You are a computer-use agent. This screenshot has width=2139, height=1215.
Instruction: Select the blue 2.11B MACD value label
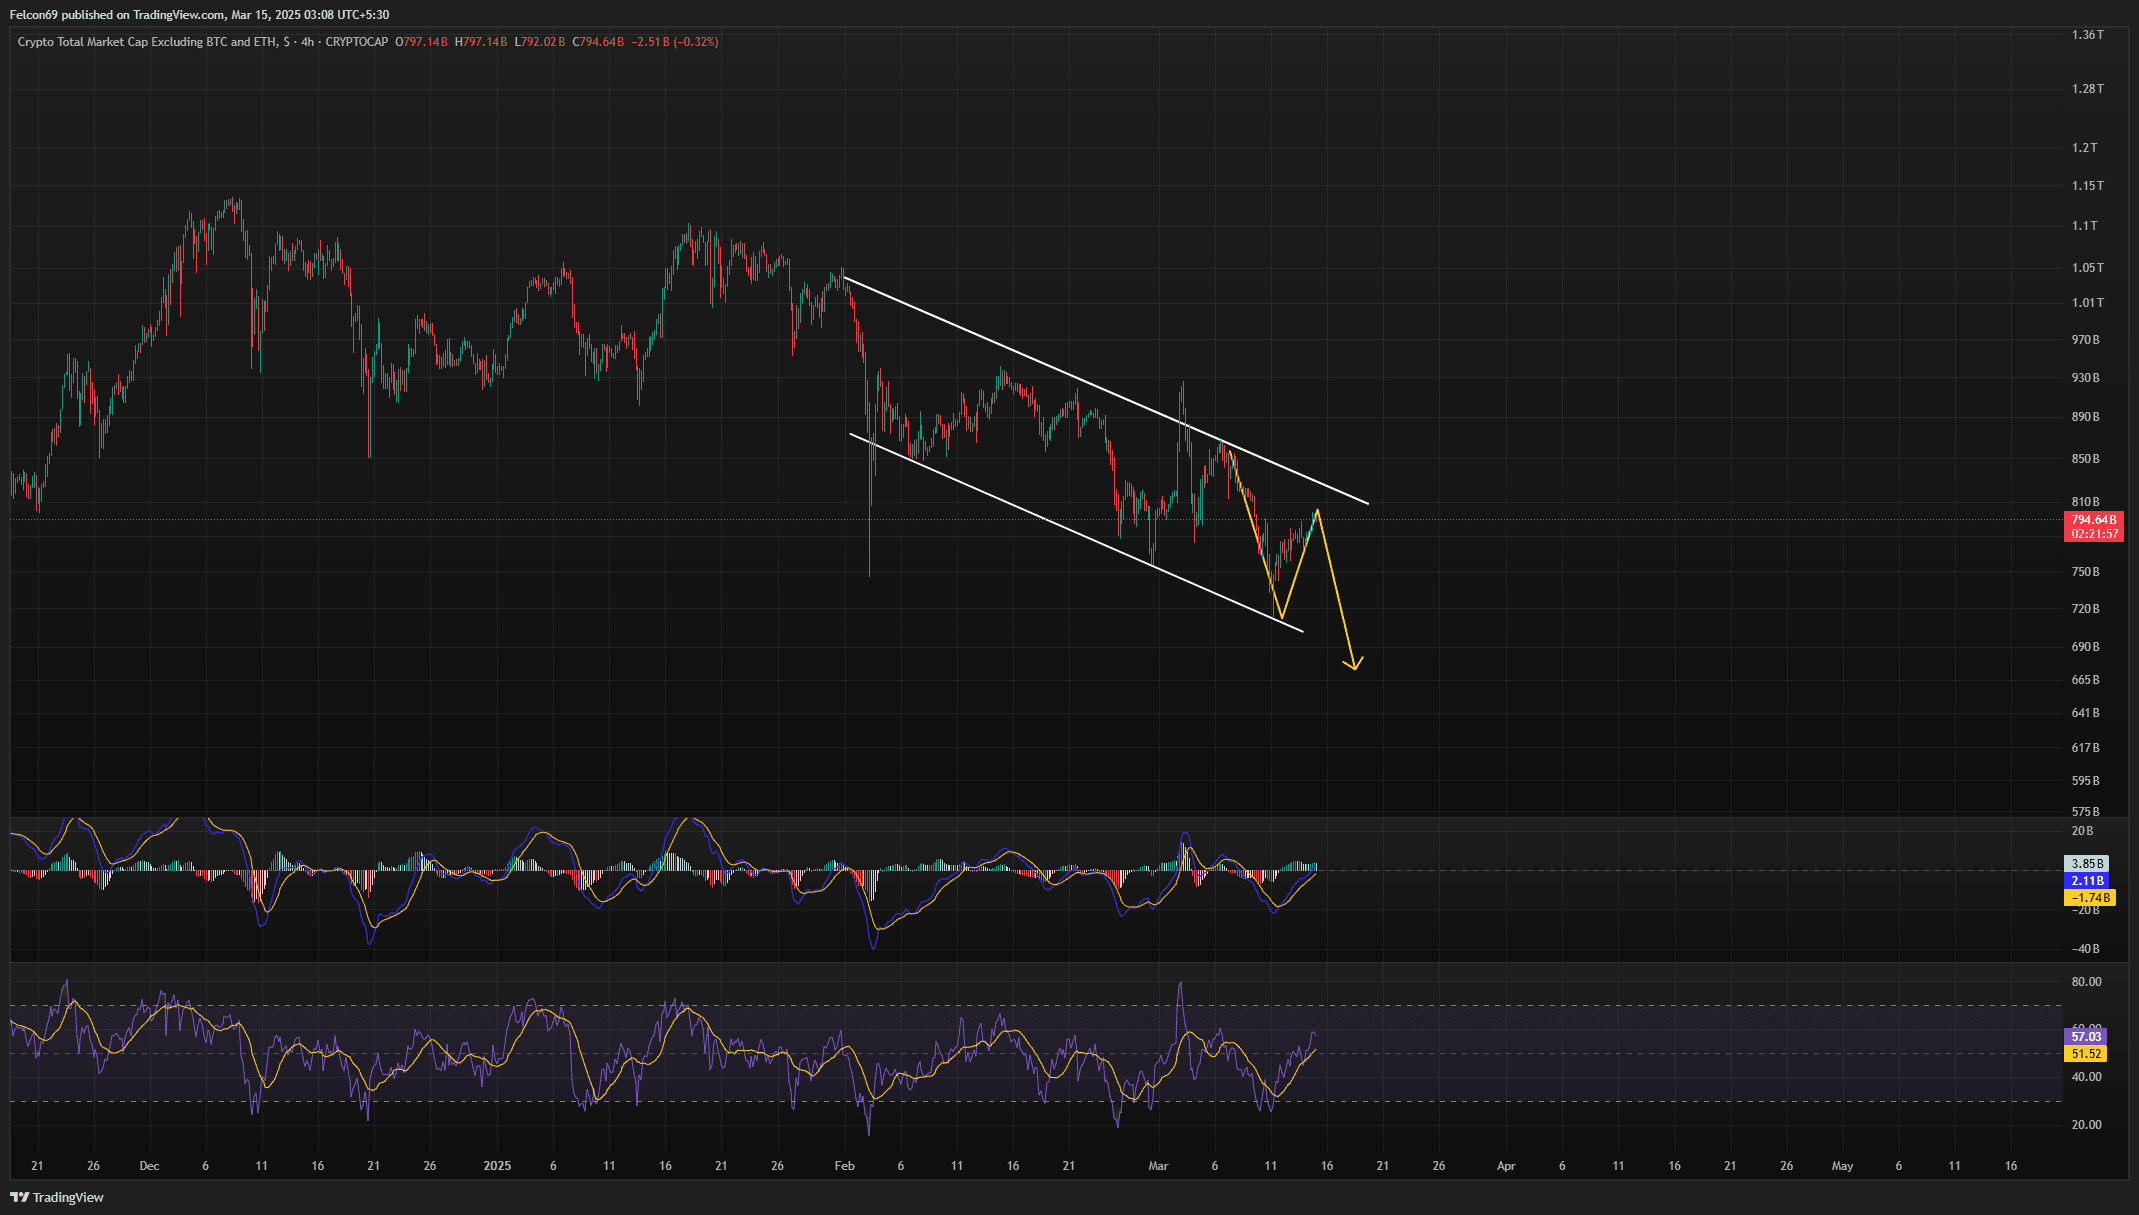(2087, 881)
